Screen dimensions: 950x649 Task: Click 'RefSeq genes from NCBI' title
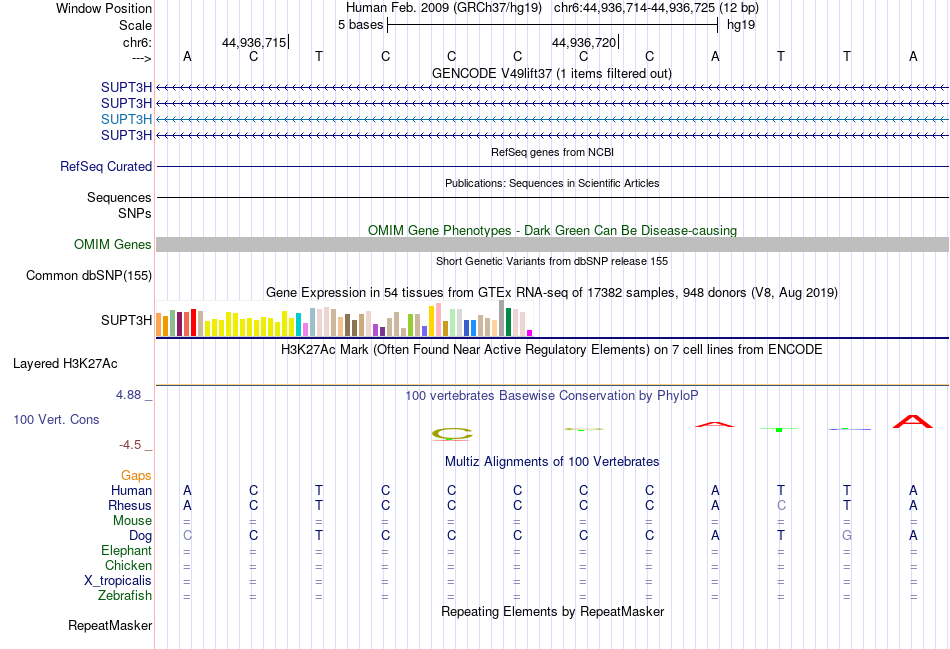click(552, 152)
